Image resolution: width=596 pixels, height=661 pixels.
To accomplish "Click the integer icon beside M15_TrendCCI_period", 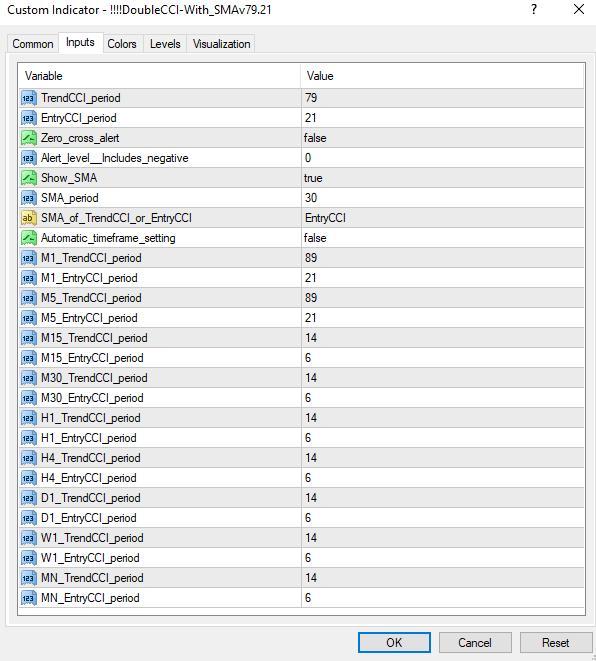I will [29, 338].
